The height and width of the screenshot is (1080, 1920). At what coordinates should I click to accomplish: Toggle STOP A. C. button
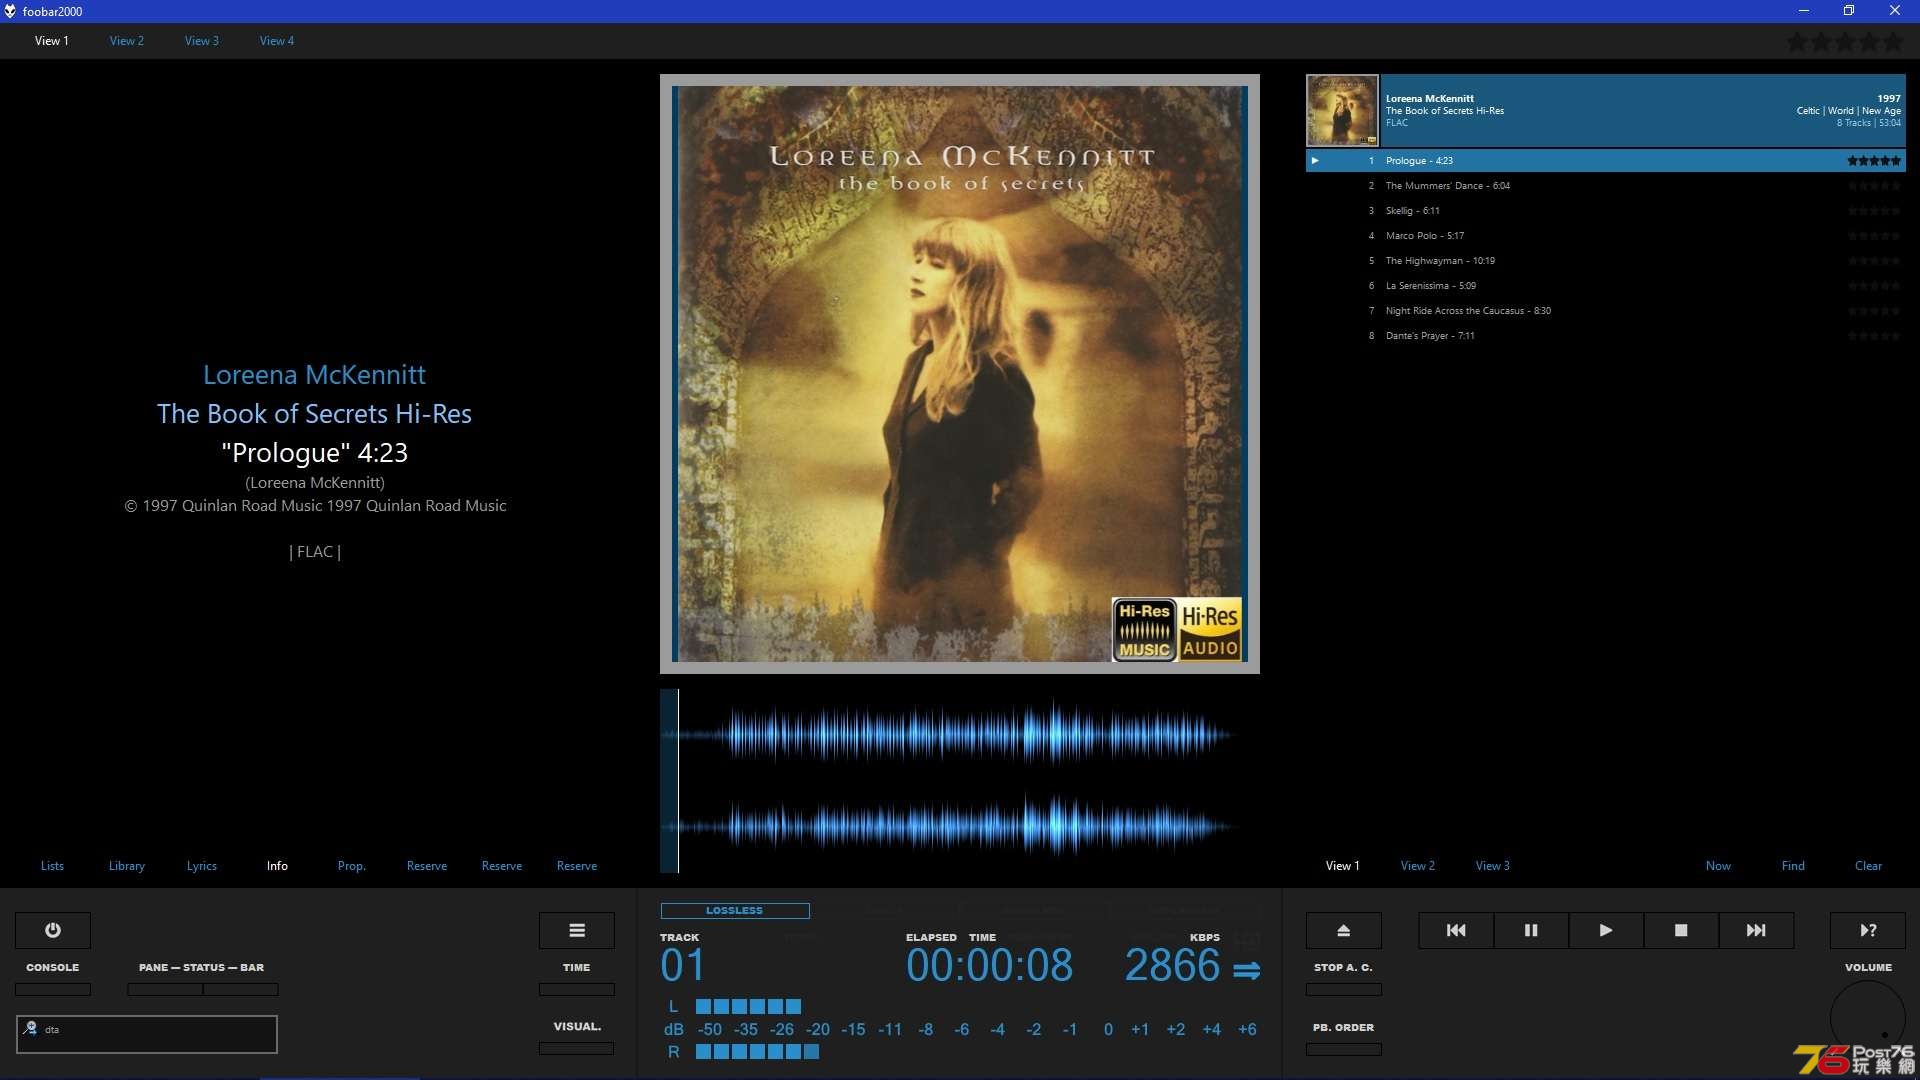(x=1344, y=989)
